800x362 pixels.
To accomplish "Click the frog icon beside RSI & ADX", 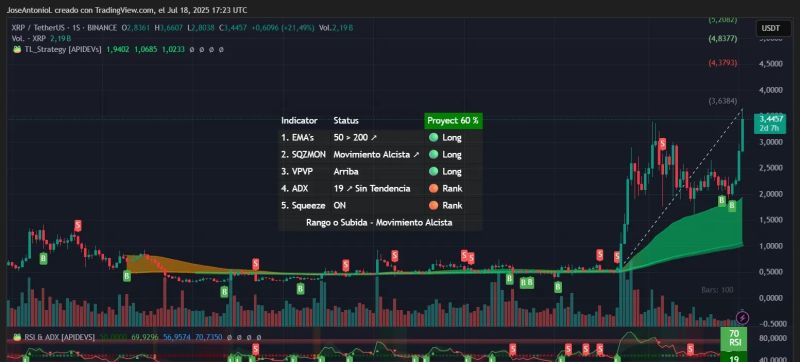I will (x=16, y=337).
